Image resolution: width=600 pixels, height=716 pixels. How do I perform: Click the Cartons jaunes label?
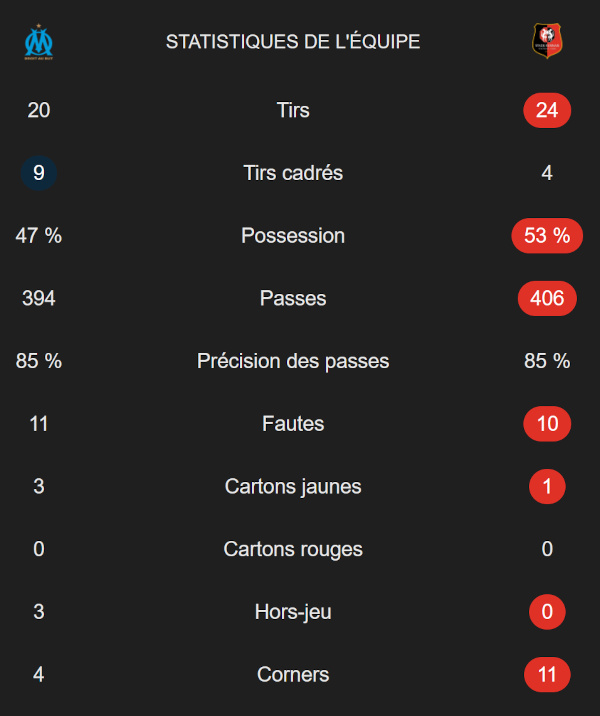pos(293,487)
